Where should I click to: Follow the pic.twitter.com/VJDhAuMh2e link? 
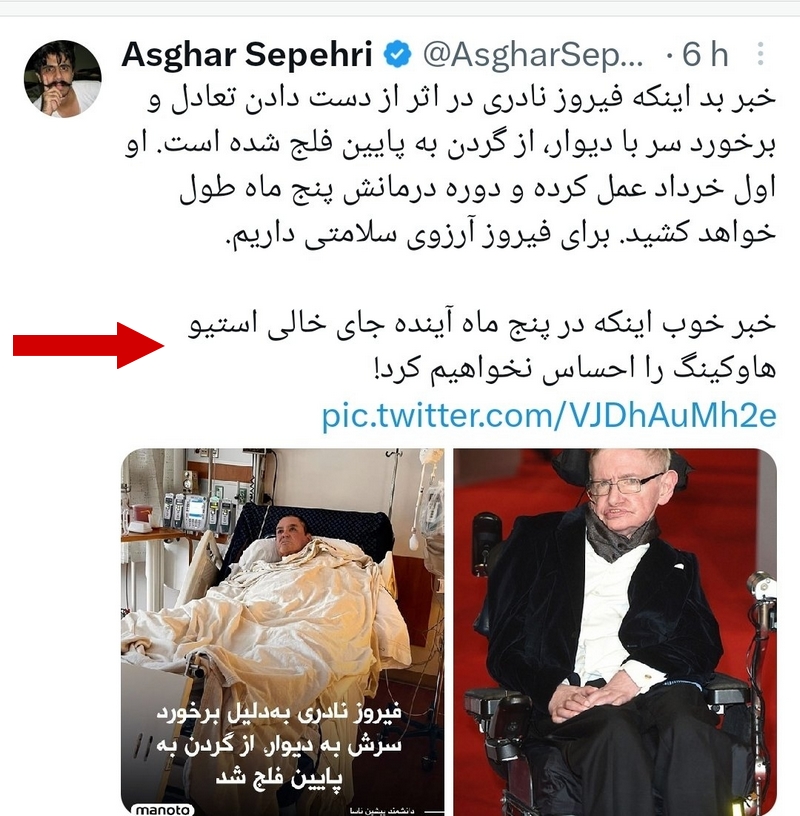click(549, 415)
